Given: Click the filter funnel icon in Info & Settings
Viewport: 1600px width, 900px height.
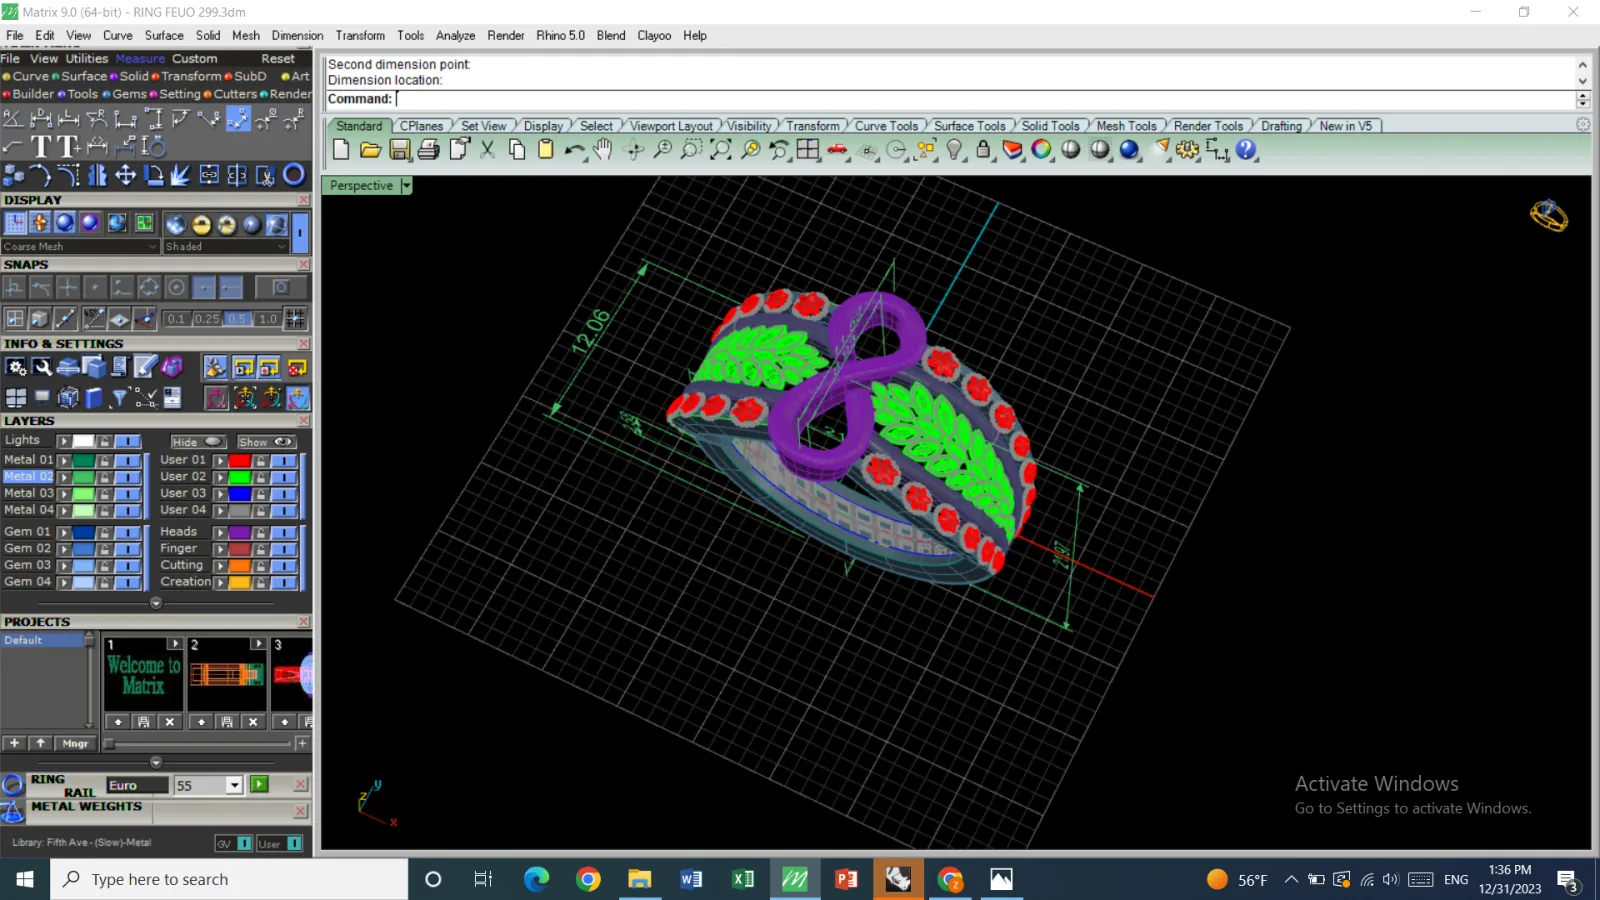Looking at the screenshot, I should 120,398.
